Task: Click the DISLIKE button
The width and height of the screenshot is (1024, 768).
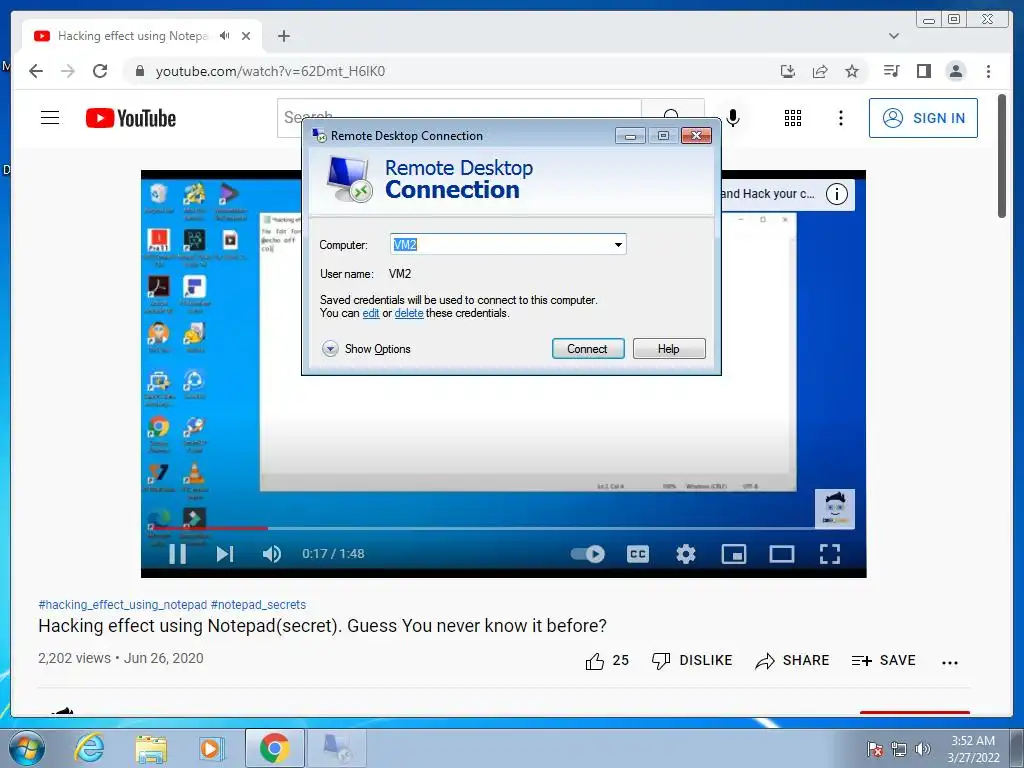Action: pos(692,661)
